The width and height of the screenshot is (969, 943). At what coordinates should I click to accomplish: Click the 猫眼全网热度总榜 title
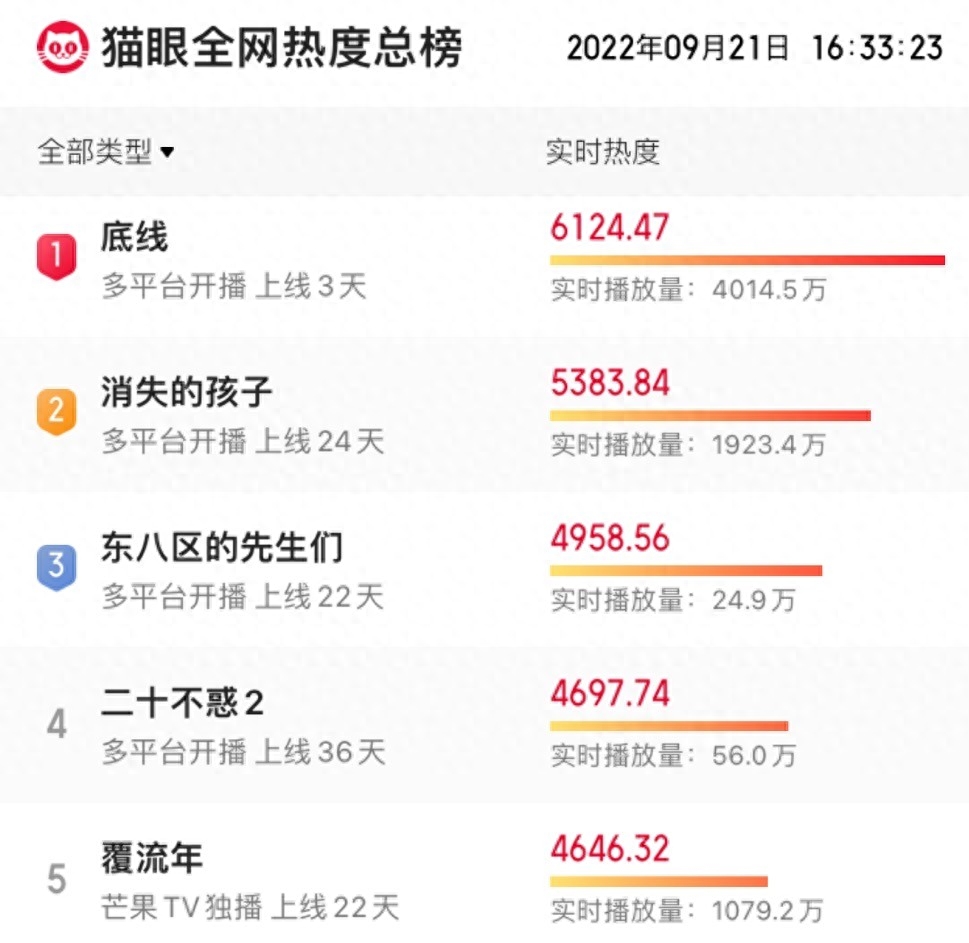(282, 47)
